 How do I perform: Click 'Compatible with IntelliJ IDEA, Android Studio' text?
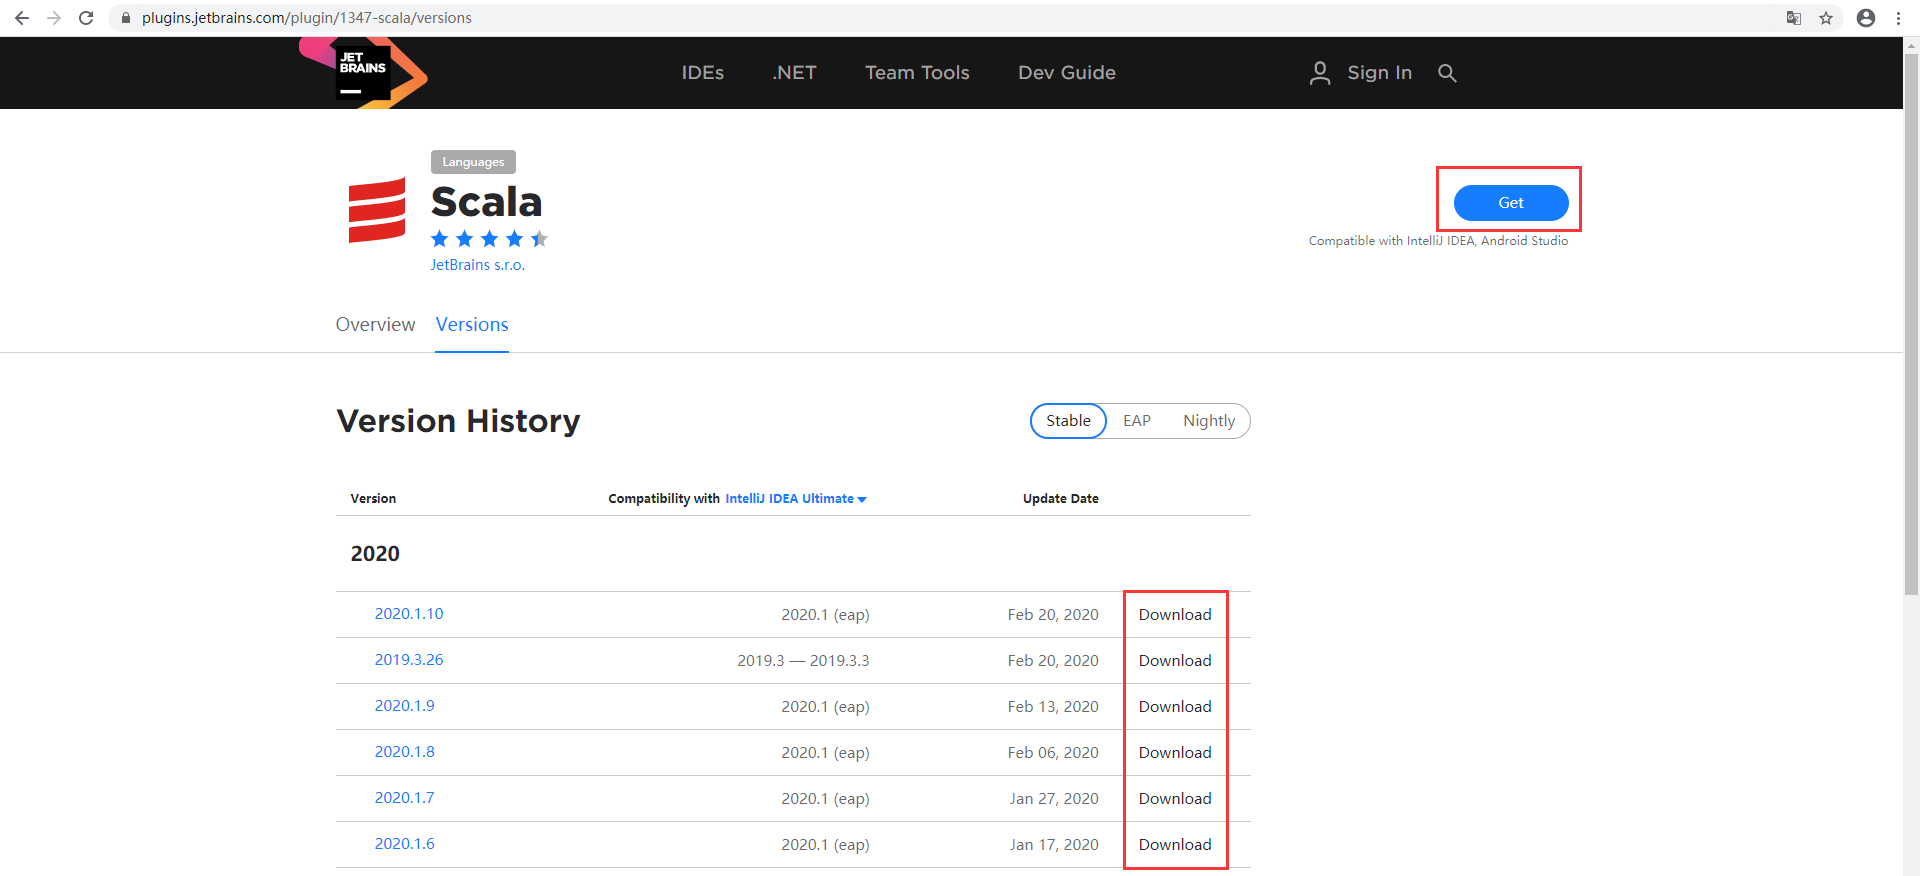[x=1438, y=241]
